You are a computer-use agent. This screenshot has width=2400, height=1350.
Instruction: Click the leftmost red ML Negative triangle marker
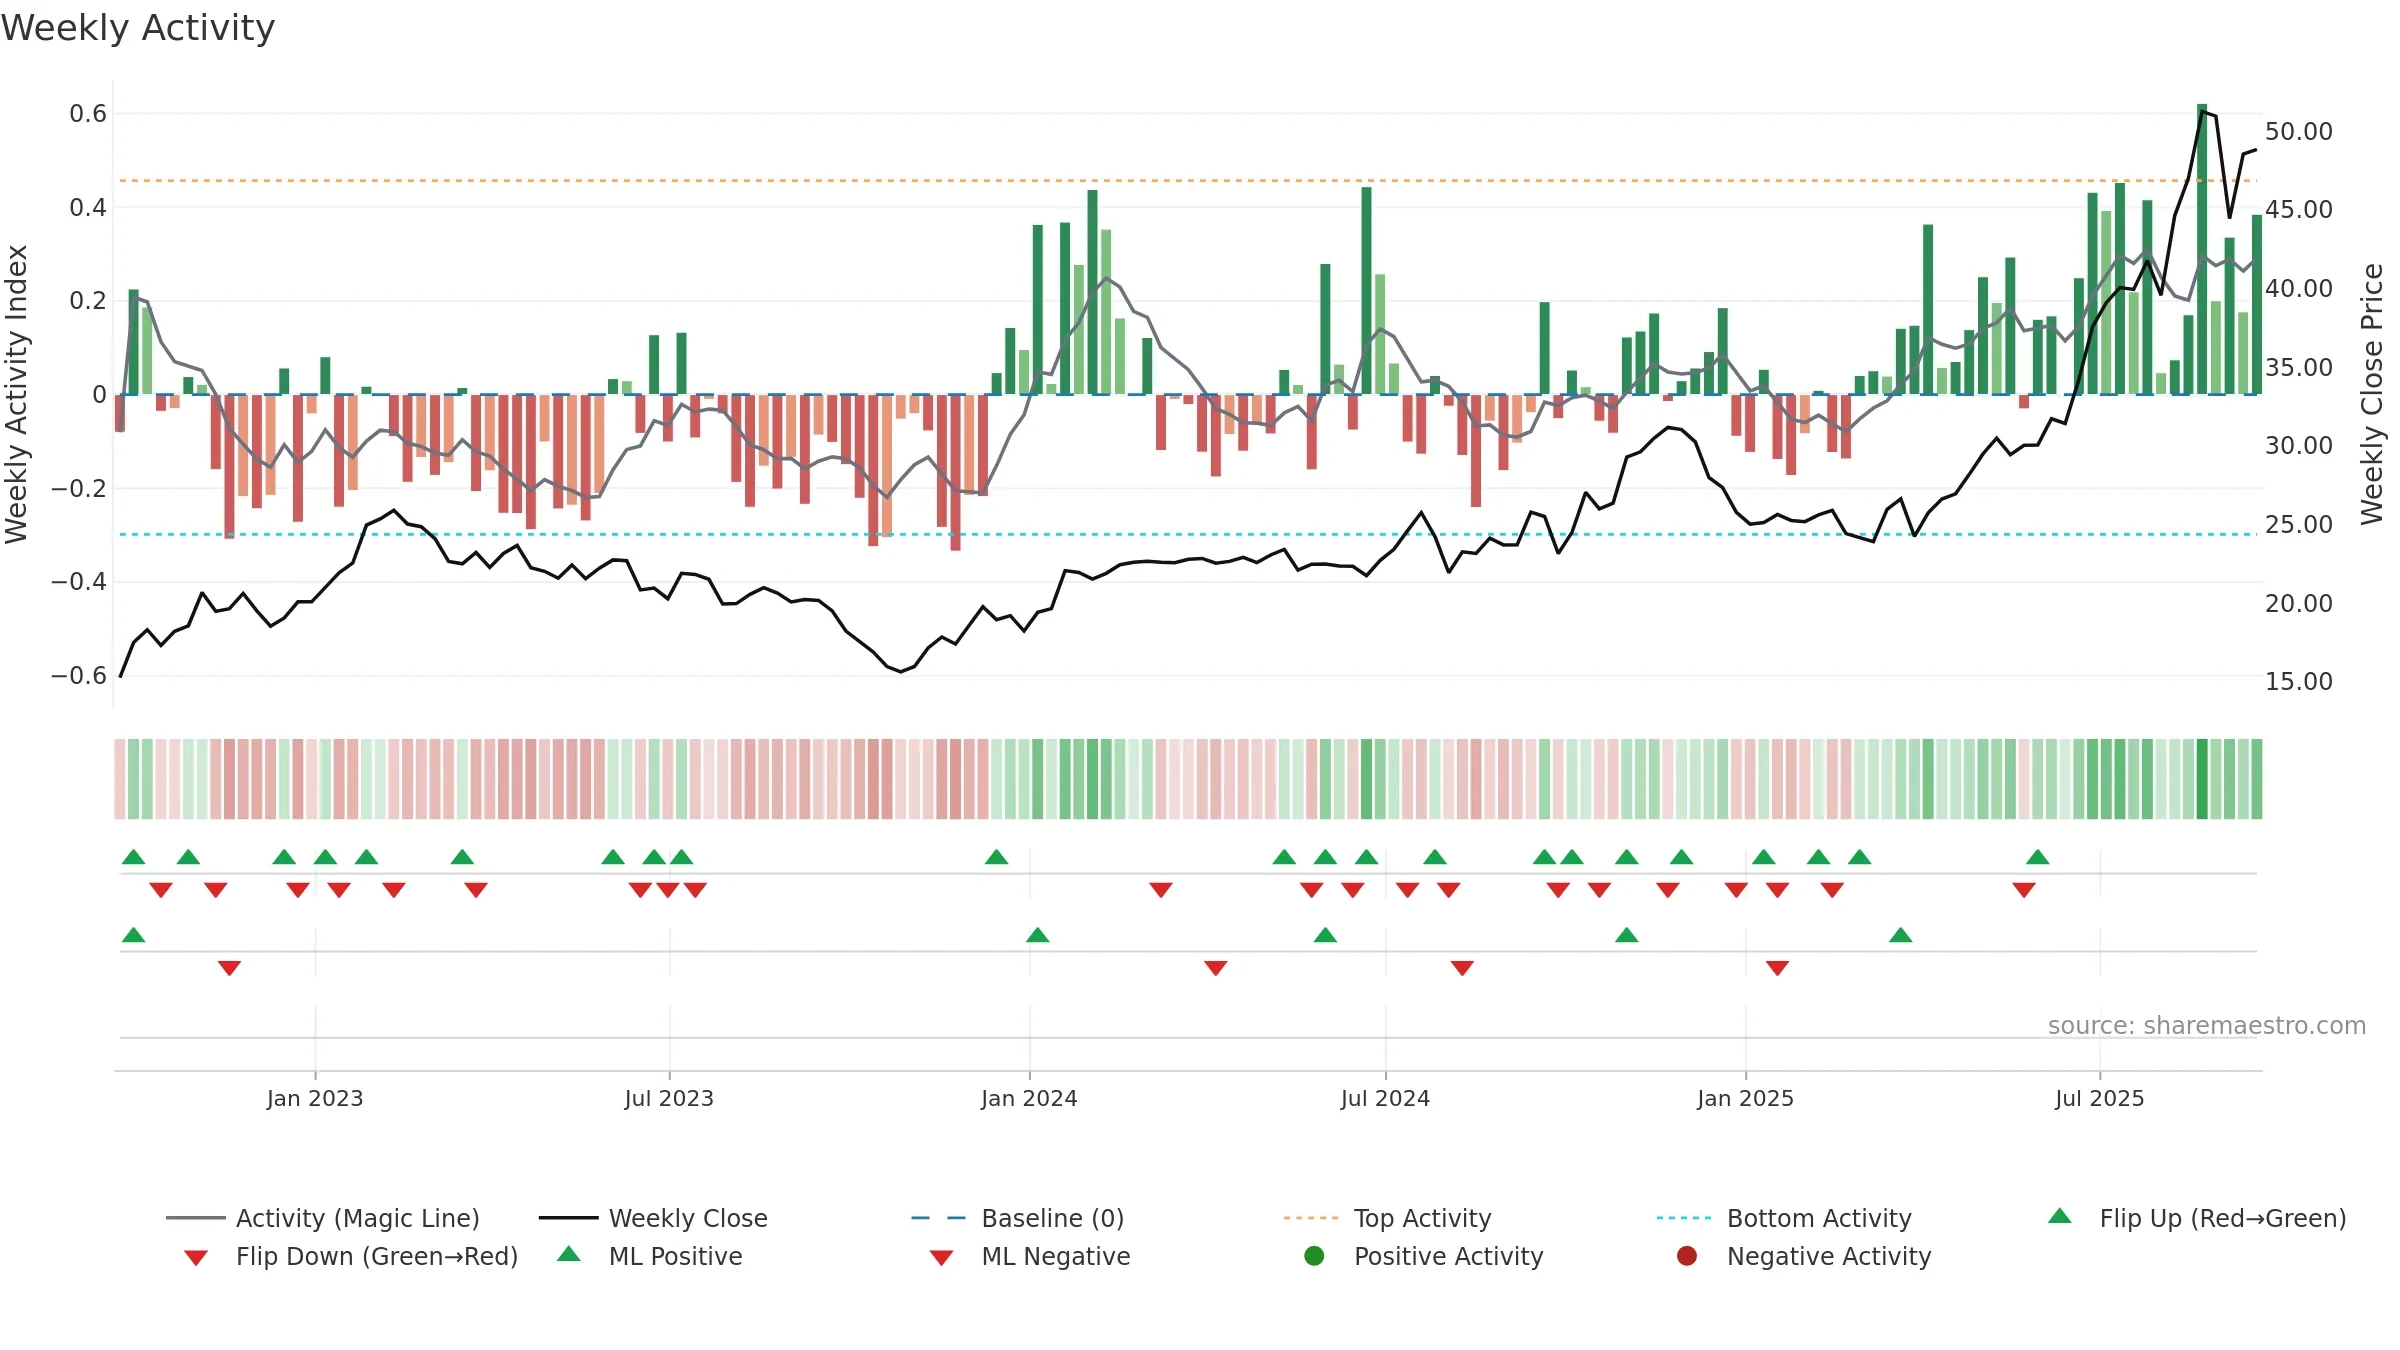(229, 968)
